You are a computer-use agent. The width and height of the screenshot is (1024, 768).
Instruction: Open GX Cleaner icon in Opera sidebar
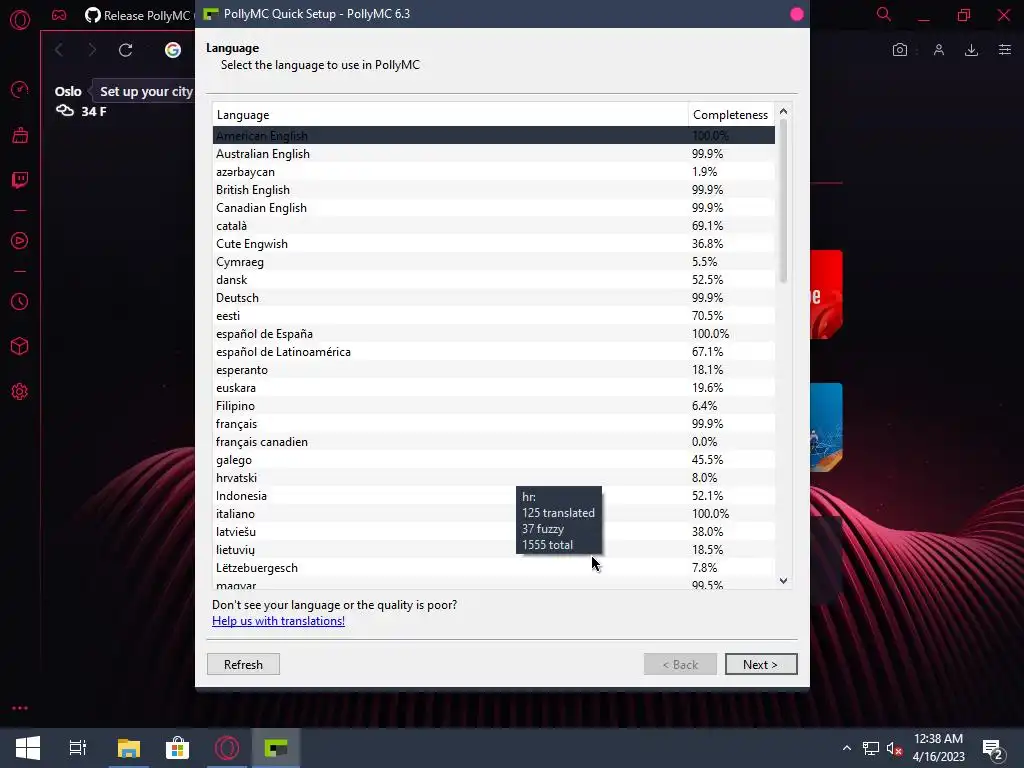[20, 135]
